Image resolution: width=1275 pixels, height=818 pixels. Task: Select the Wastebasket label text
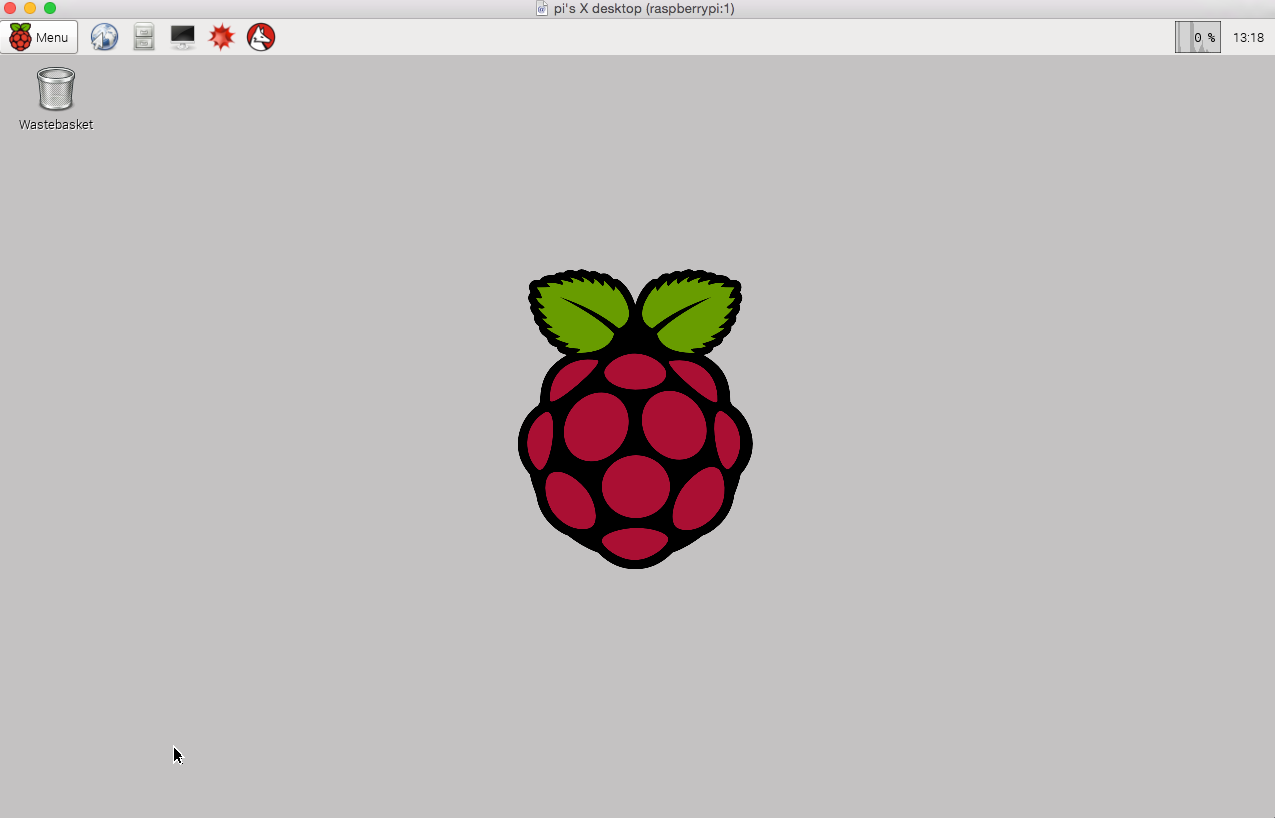55,126
